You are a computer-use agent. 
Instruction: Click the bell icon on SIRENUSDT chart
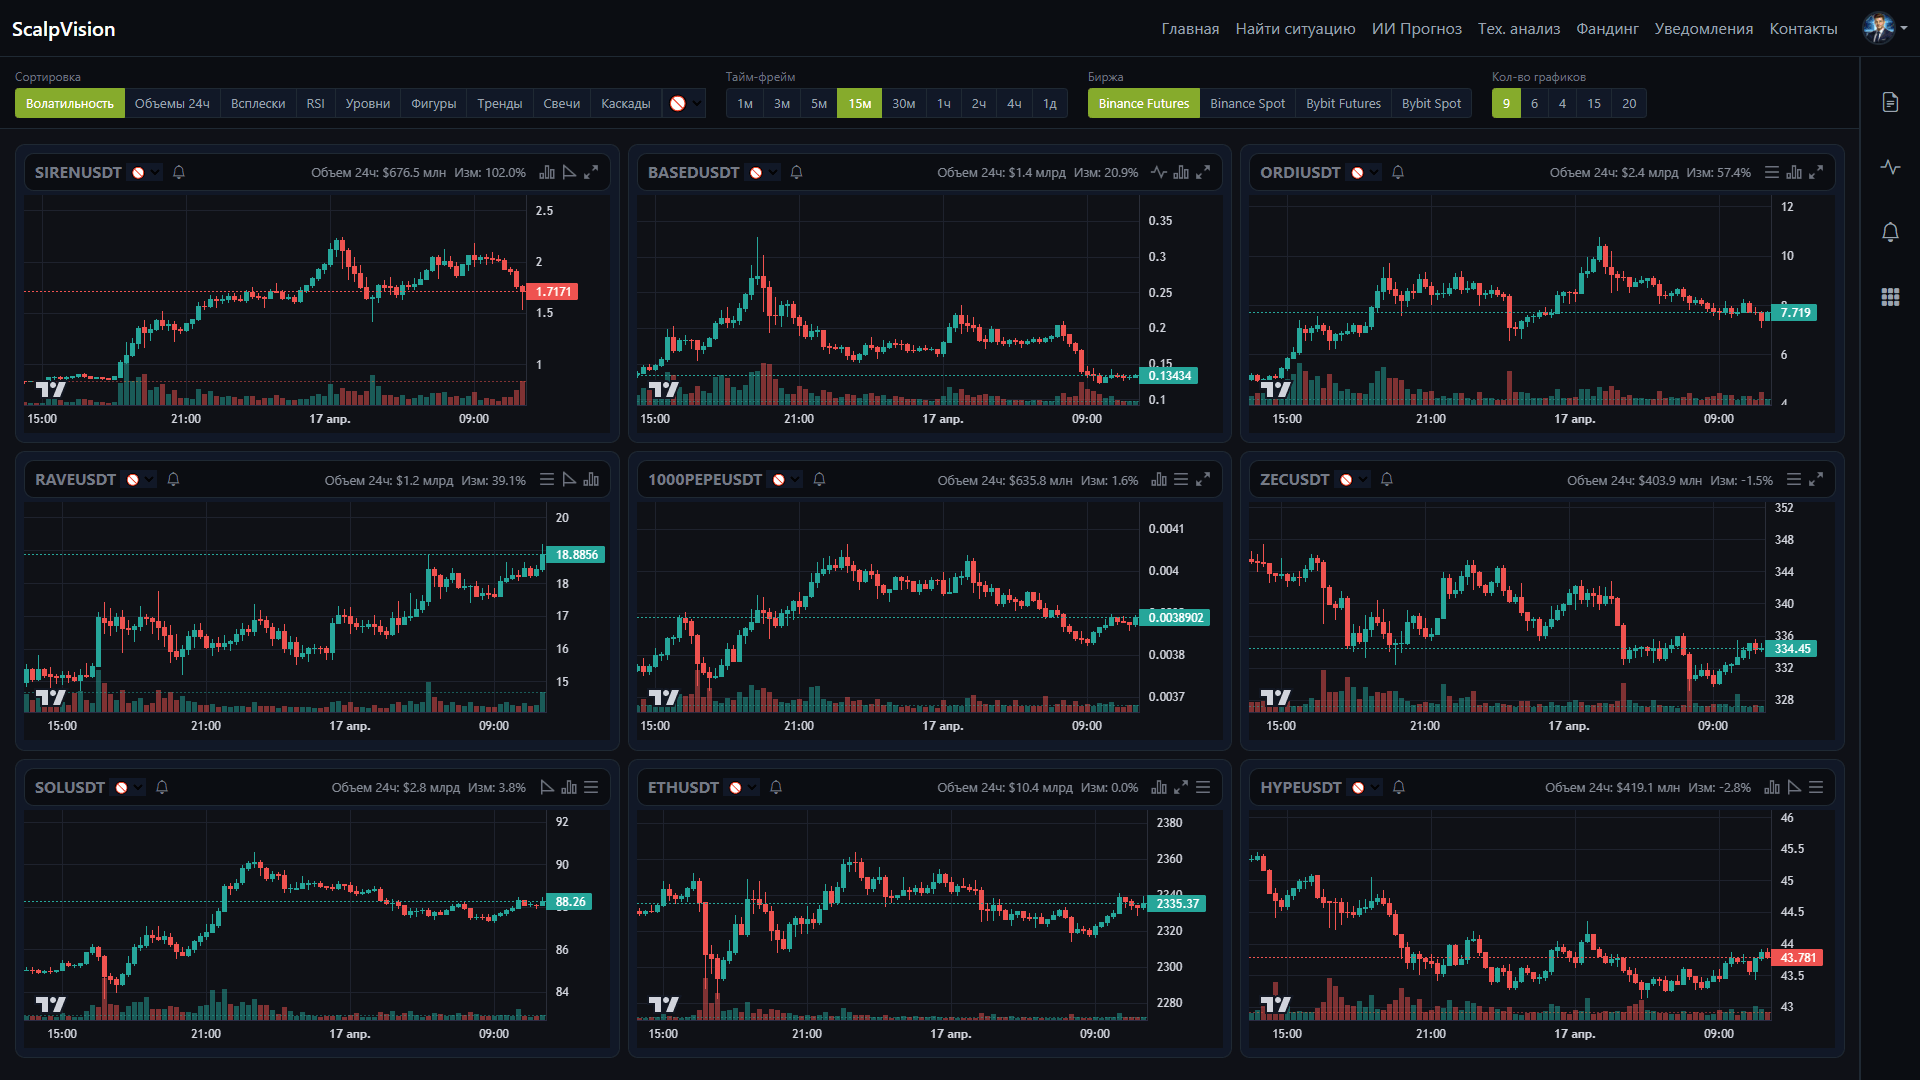coord(179,172)
